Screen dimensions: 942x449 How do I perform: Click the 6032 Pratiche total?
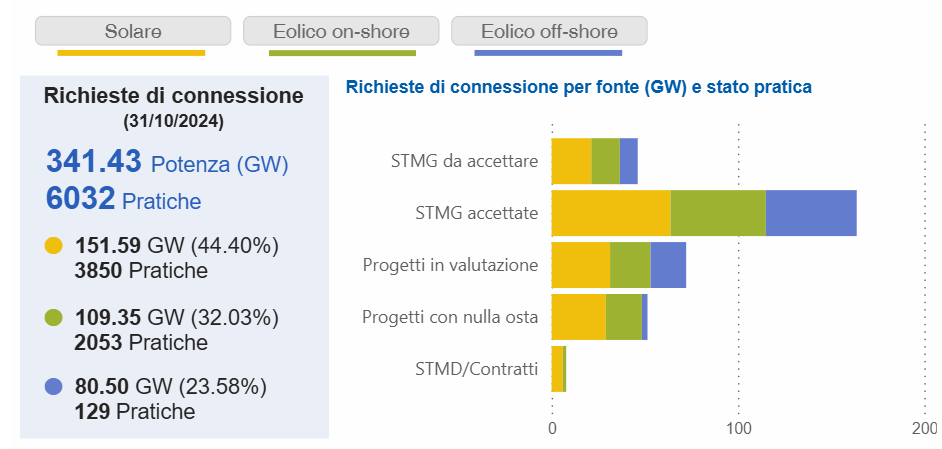pyautogui.click(x=123, y=199)
